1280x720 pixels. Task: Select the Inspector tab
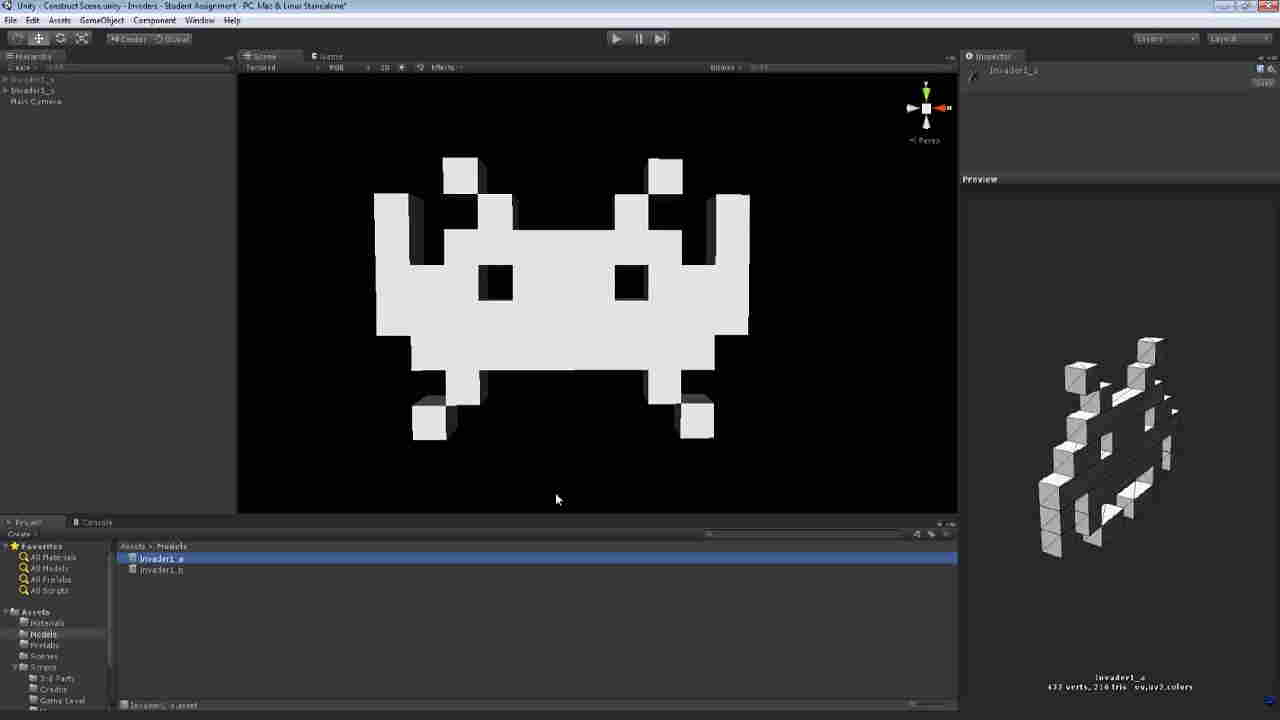(x=990, y=57)
